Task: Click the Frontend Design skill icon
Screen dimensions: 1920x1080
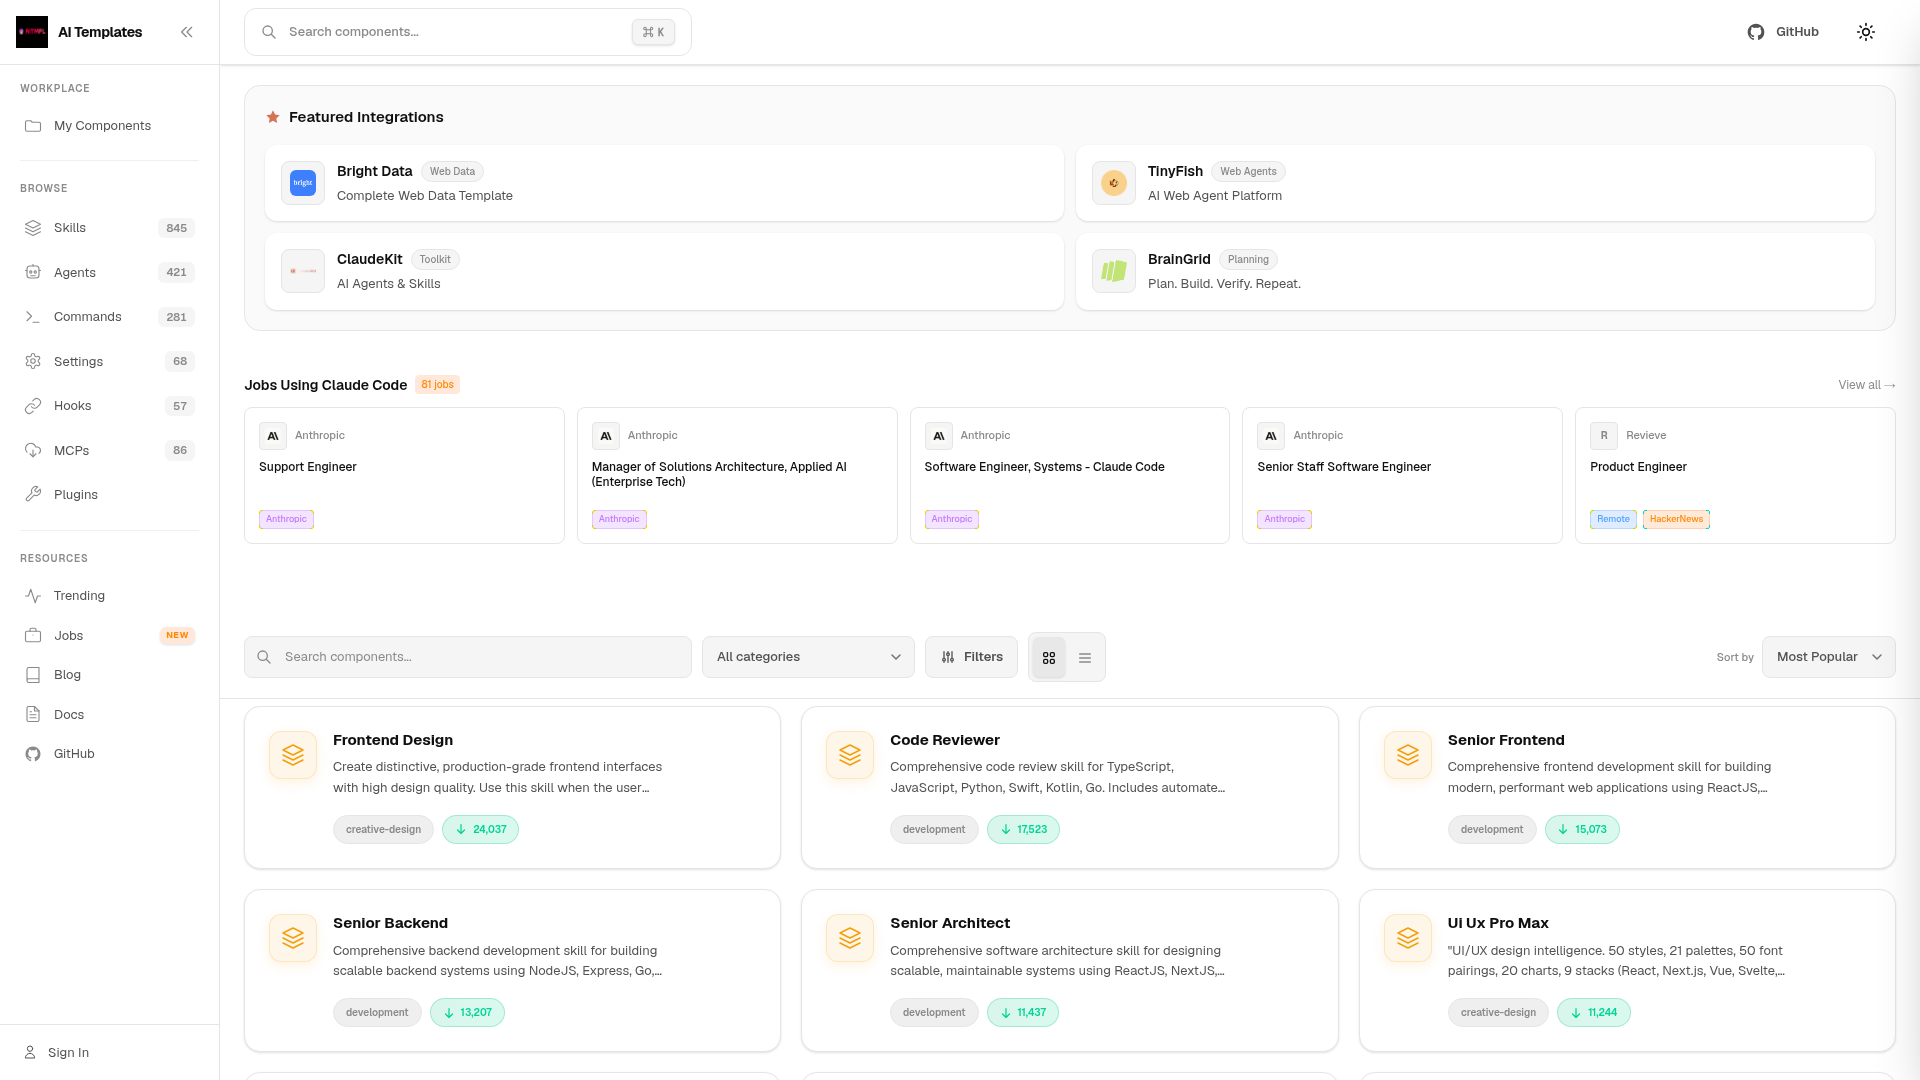Action: coord(293,755)
